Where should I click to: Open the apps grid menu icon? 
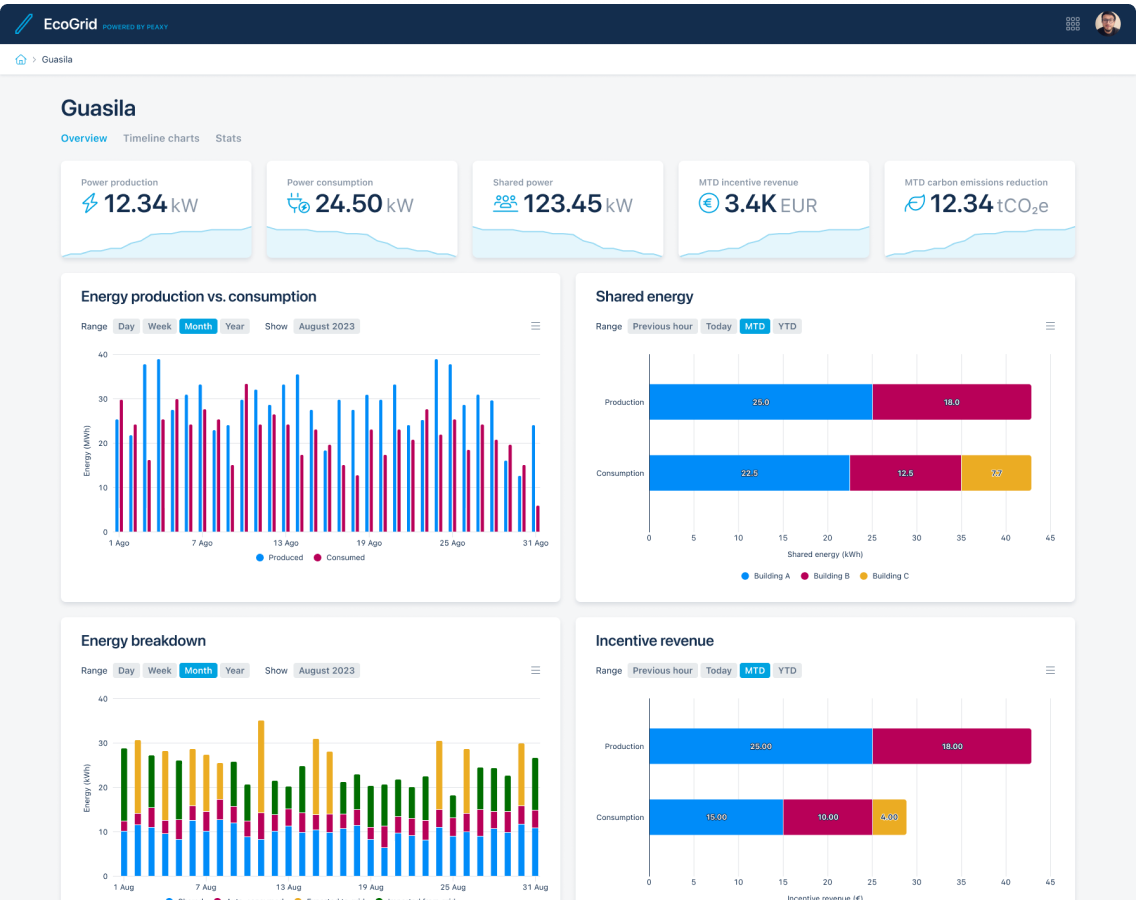coord(1073,24)
